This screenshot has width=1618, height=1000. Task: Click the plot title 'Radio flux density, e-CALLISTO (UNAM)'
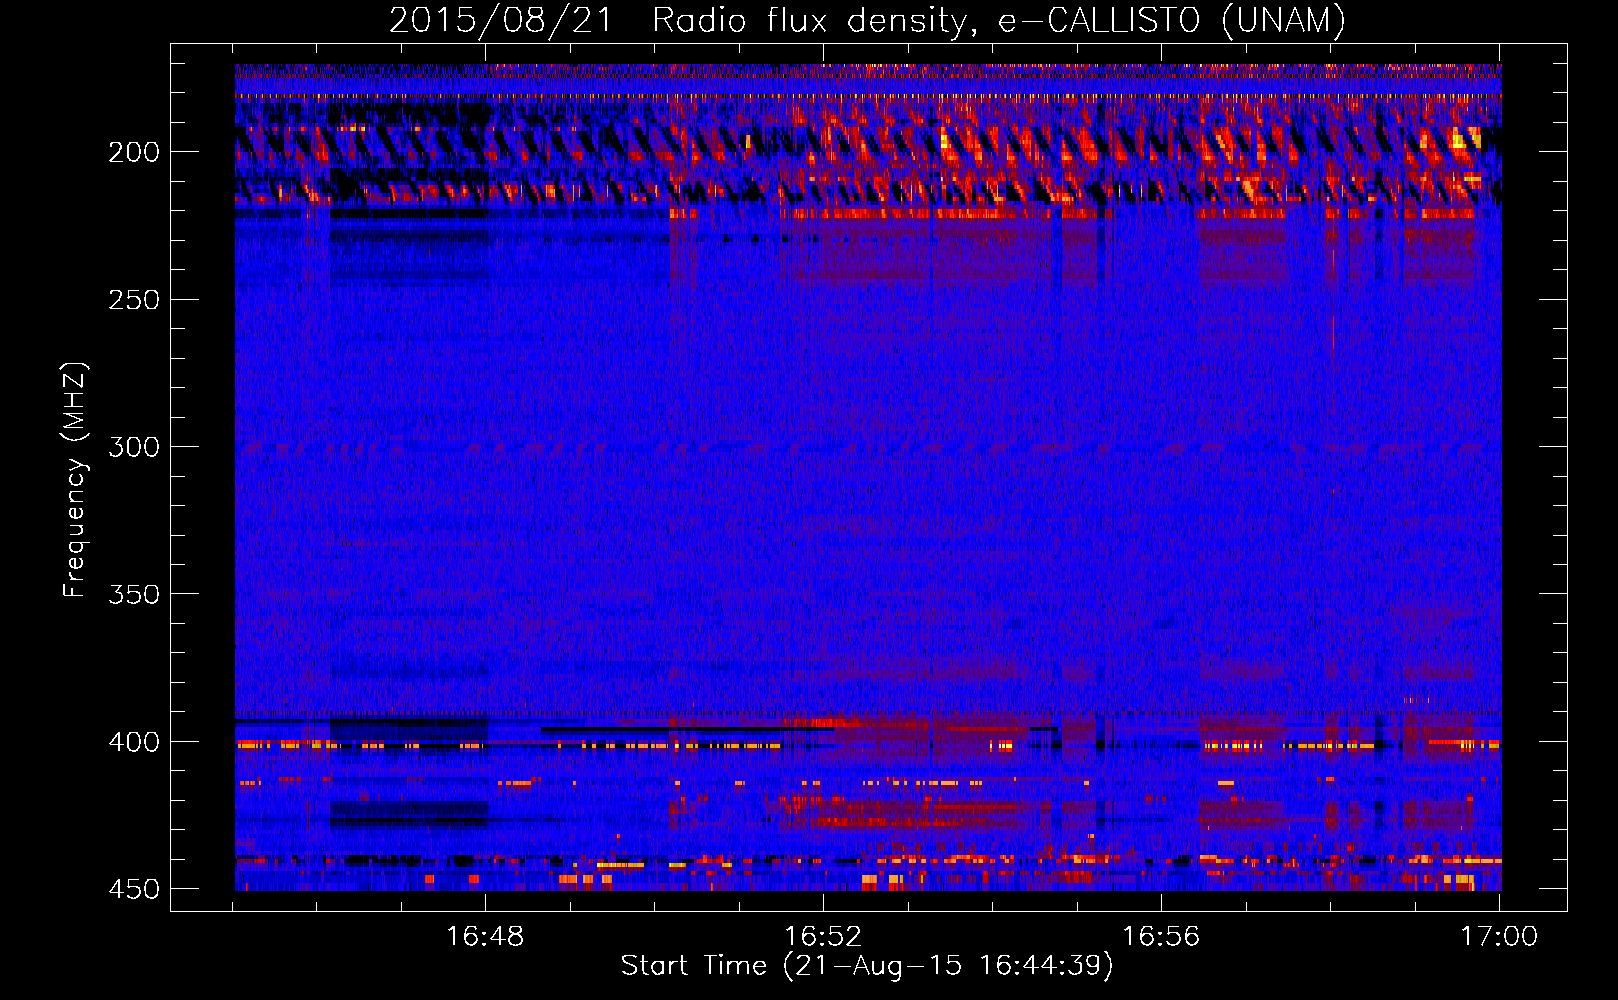999,20
